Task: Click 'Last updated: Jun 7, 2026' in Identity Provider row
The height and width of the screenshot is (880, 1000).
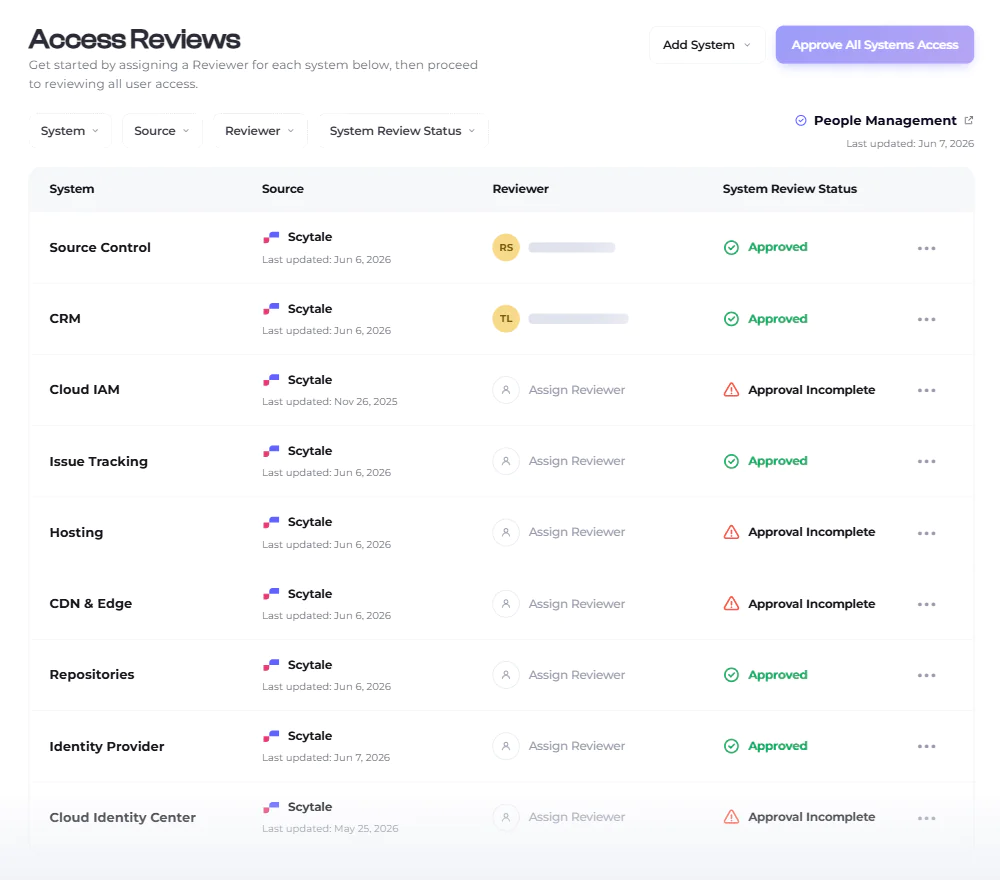Action: (326, 758)
